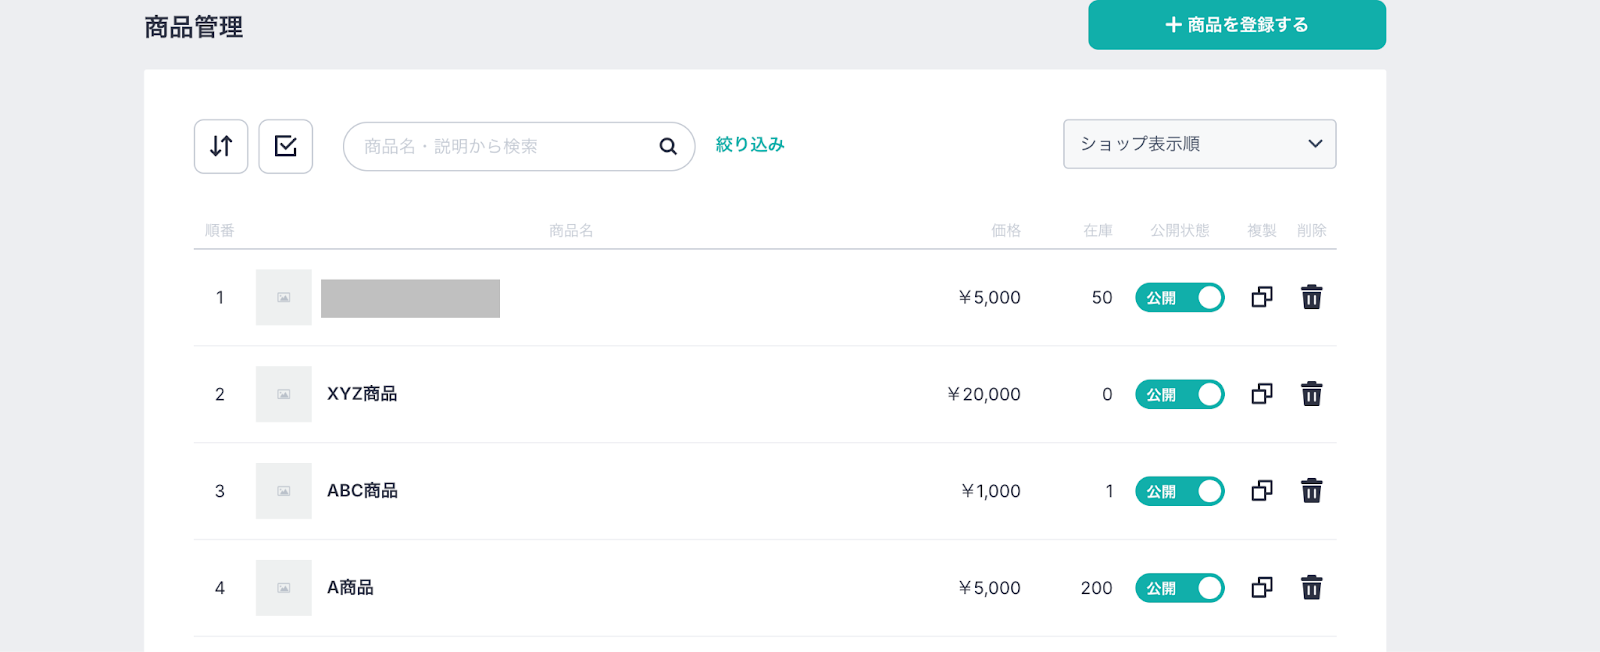Duplicate the XYZ商品 product
Image resolution: width=1600 pixels, height=652 pixels.
tap(1262, 394)
